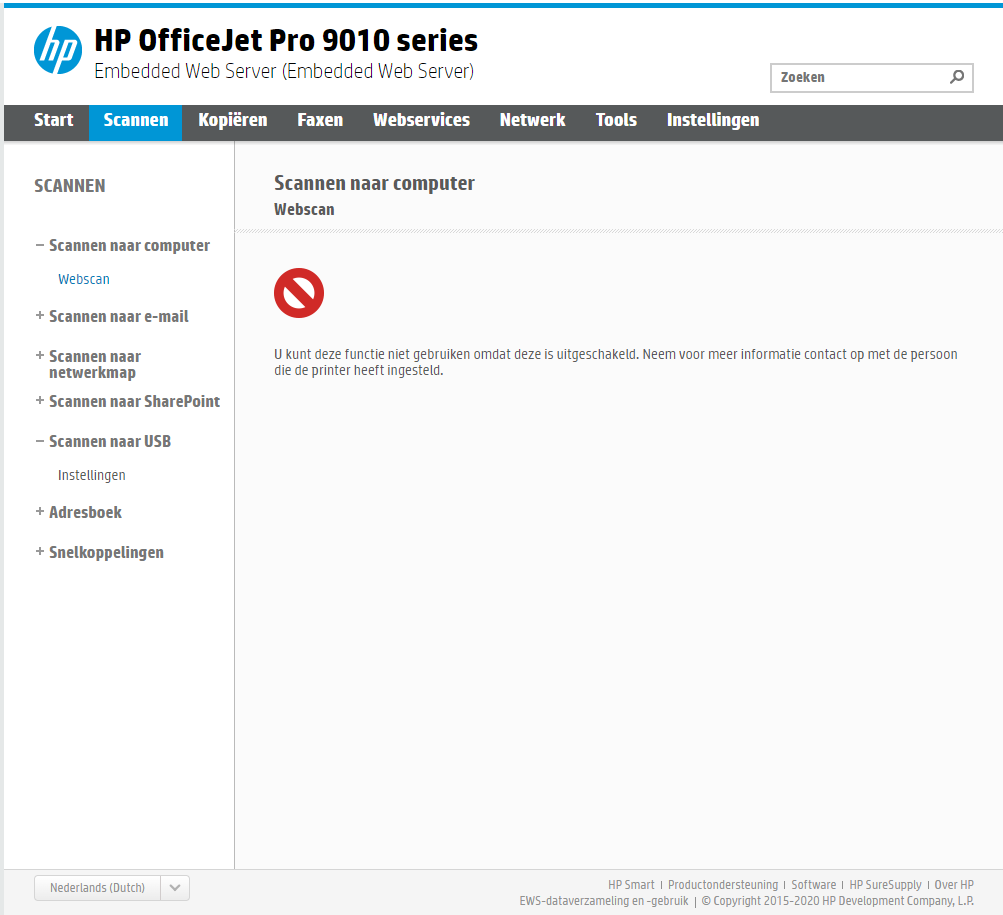Image resolution: width=1003 pixels, height=915 pixels.
Task: Click the 'Scannen naar computer' page title
Action: [374, 184]
